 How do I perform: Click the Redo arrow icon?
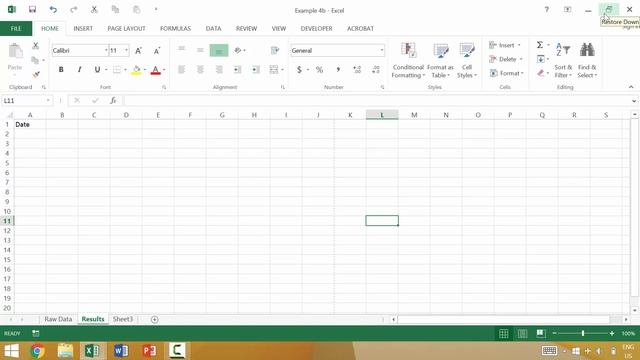click(x=73, y=9)
